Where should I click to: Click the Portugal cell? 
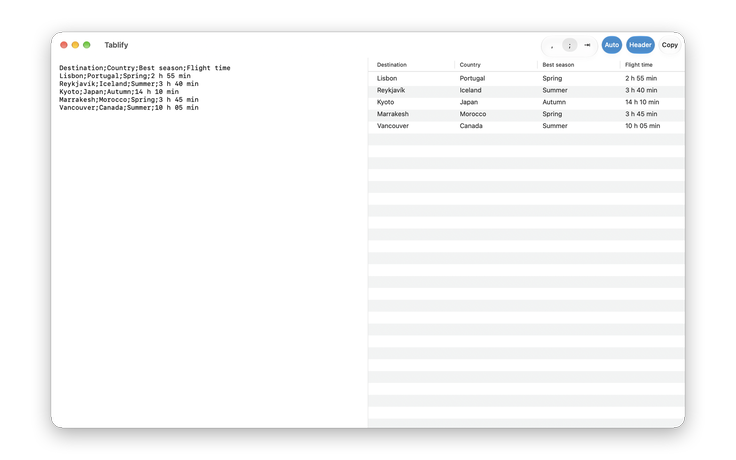click(472, 78)
